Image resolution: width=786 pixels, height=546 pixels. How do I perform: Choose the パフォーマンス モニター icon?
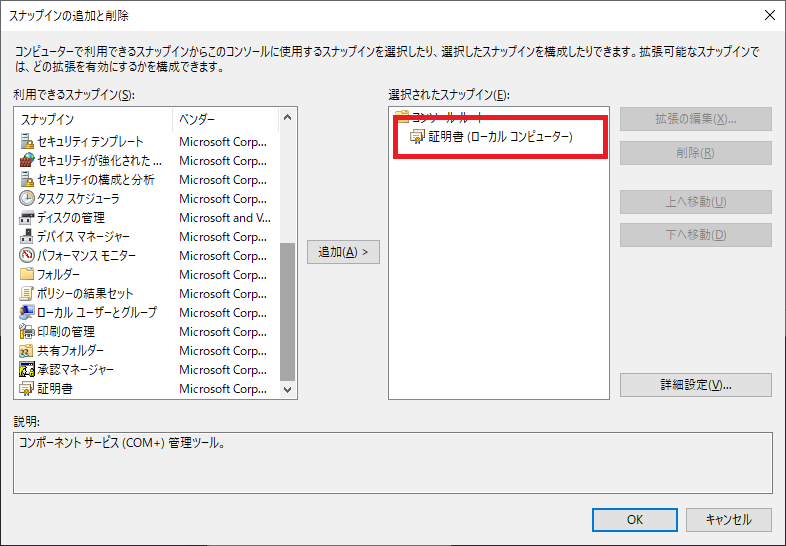pos(27,256)
